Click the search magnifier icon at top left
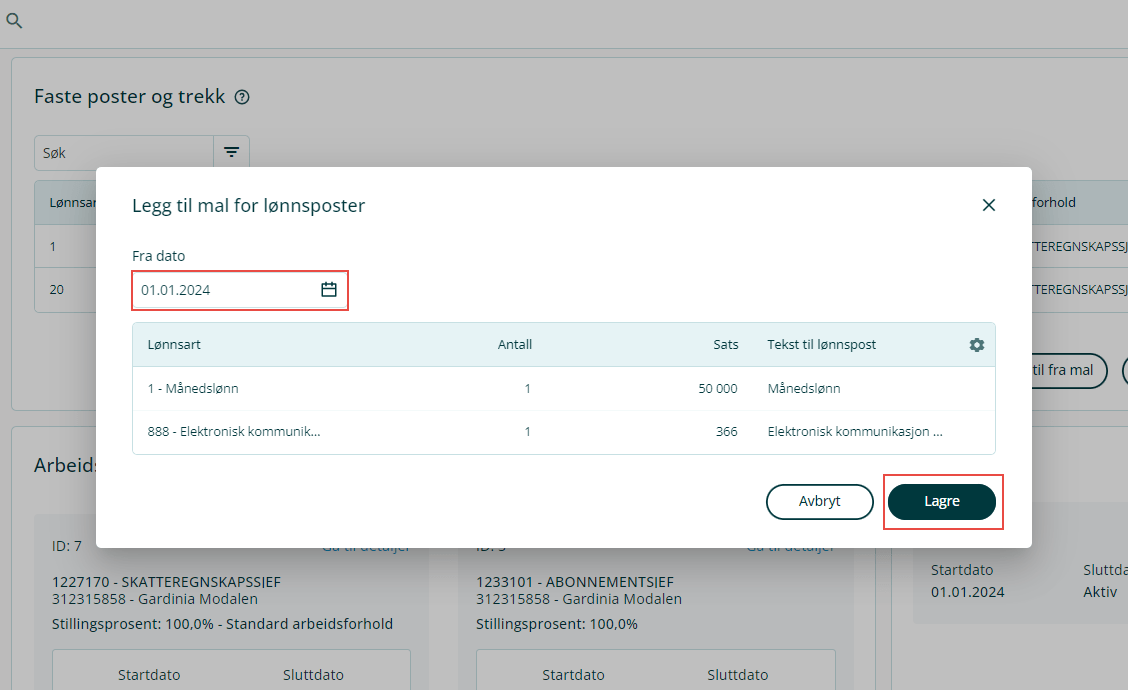Image resolution: width=1128 pixels, height=690 pixels. (x=14, y=21)
